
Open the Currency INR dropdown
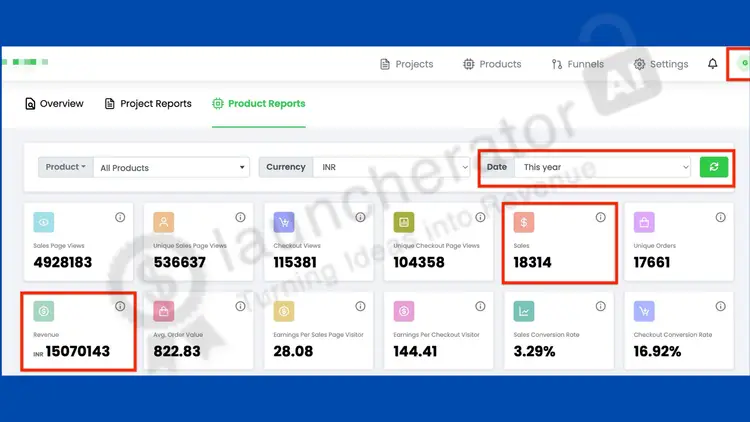(390, 168)
